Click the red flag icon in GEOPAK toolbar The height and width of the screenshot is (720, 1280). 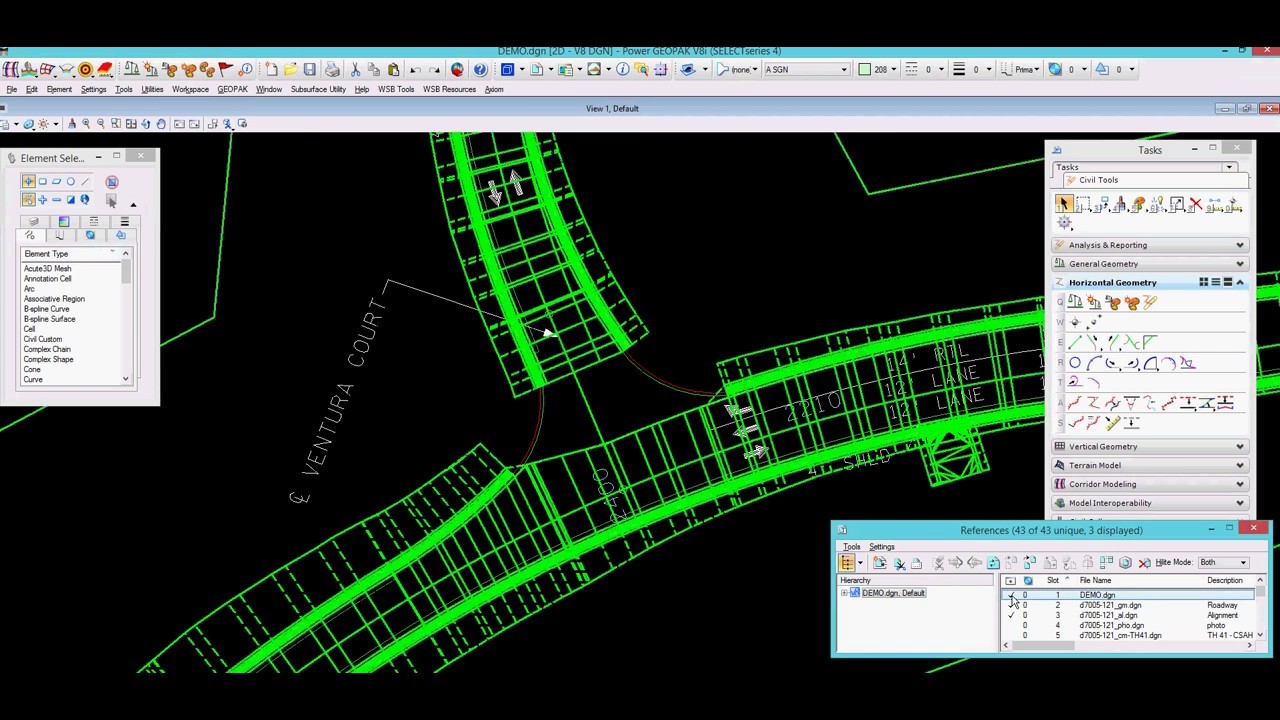tap(225, 69)
